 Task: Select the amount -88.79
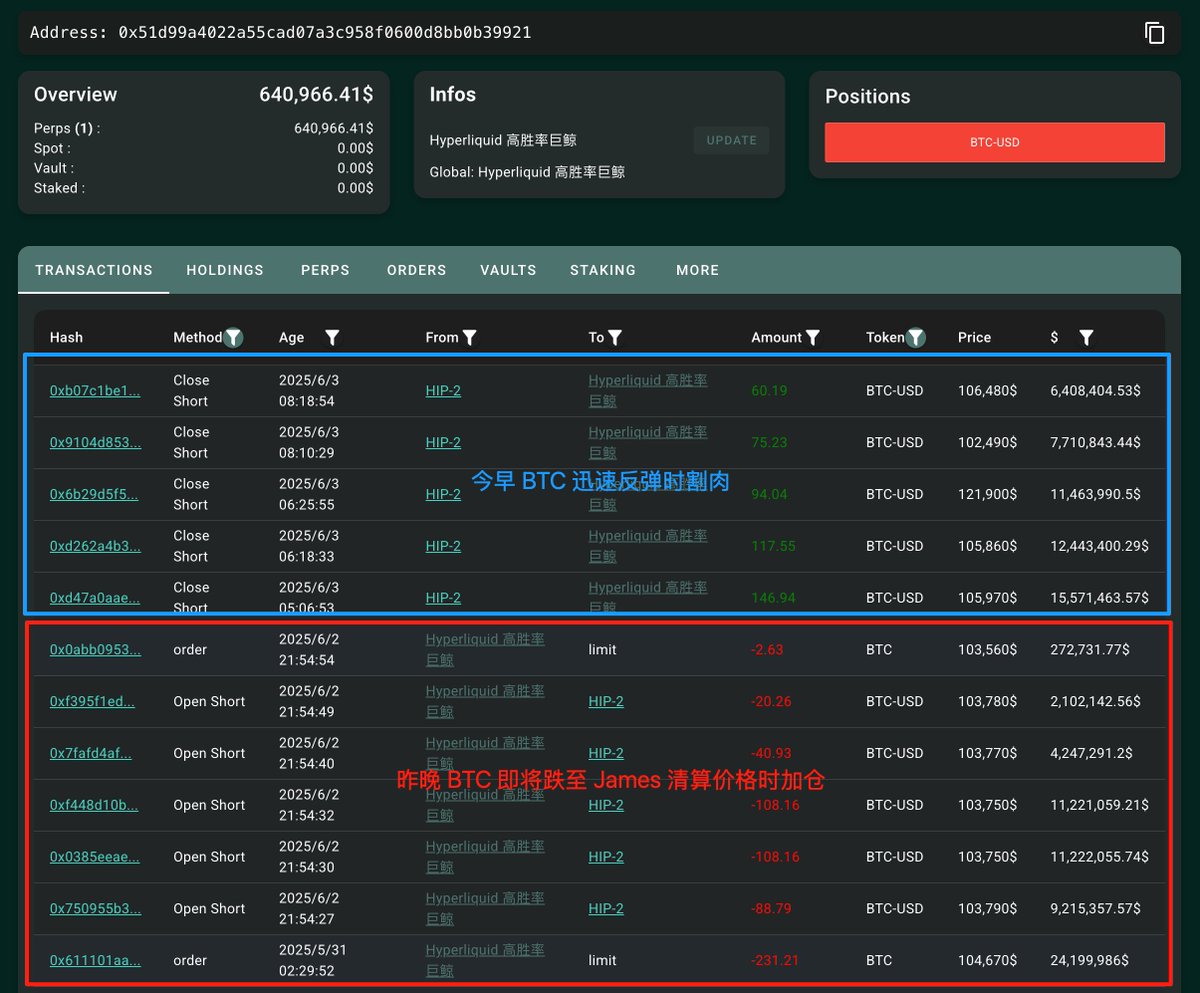[771, 909]
